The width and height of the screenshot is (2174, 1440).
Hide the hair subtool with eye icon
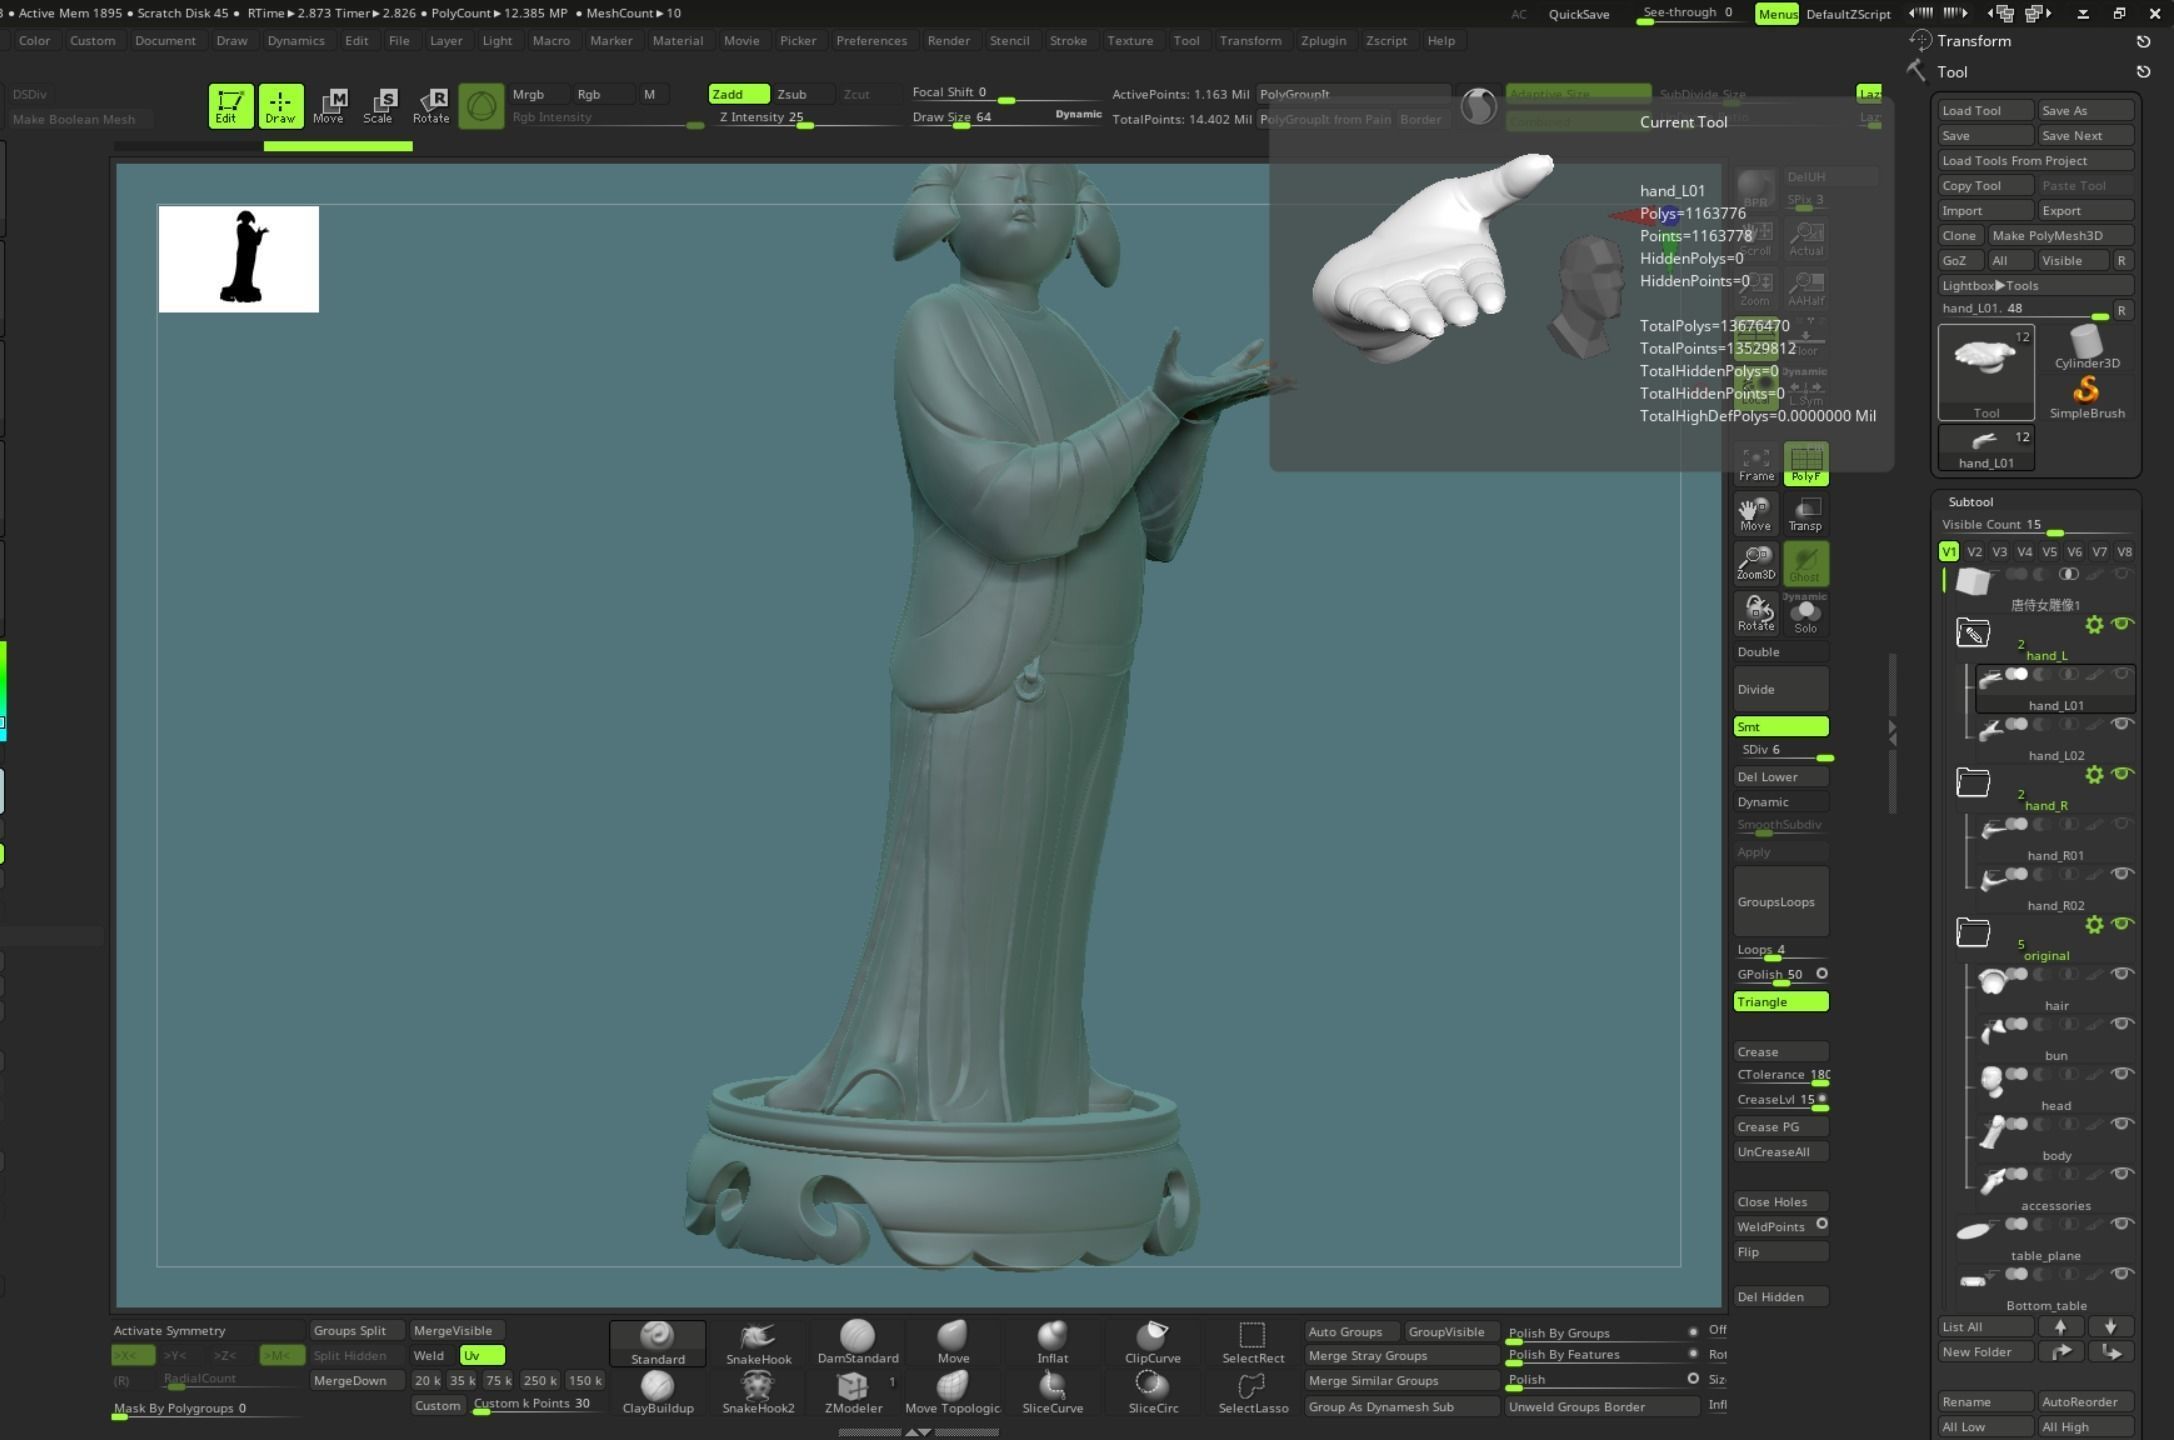[x=2121, y=974]
